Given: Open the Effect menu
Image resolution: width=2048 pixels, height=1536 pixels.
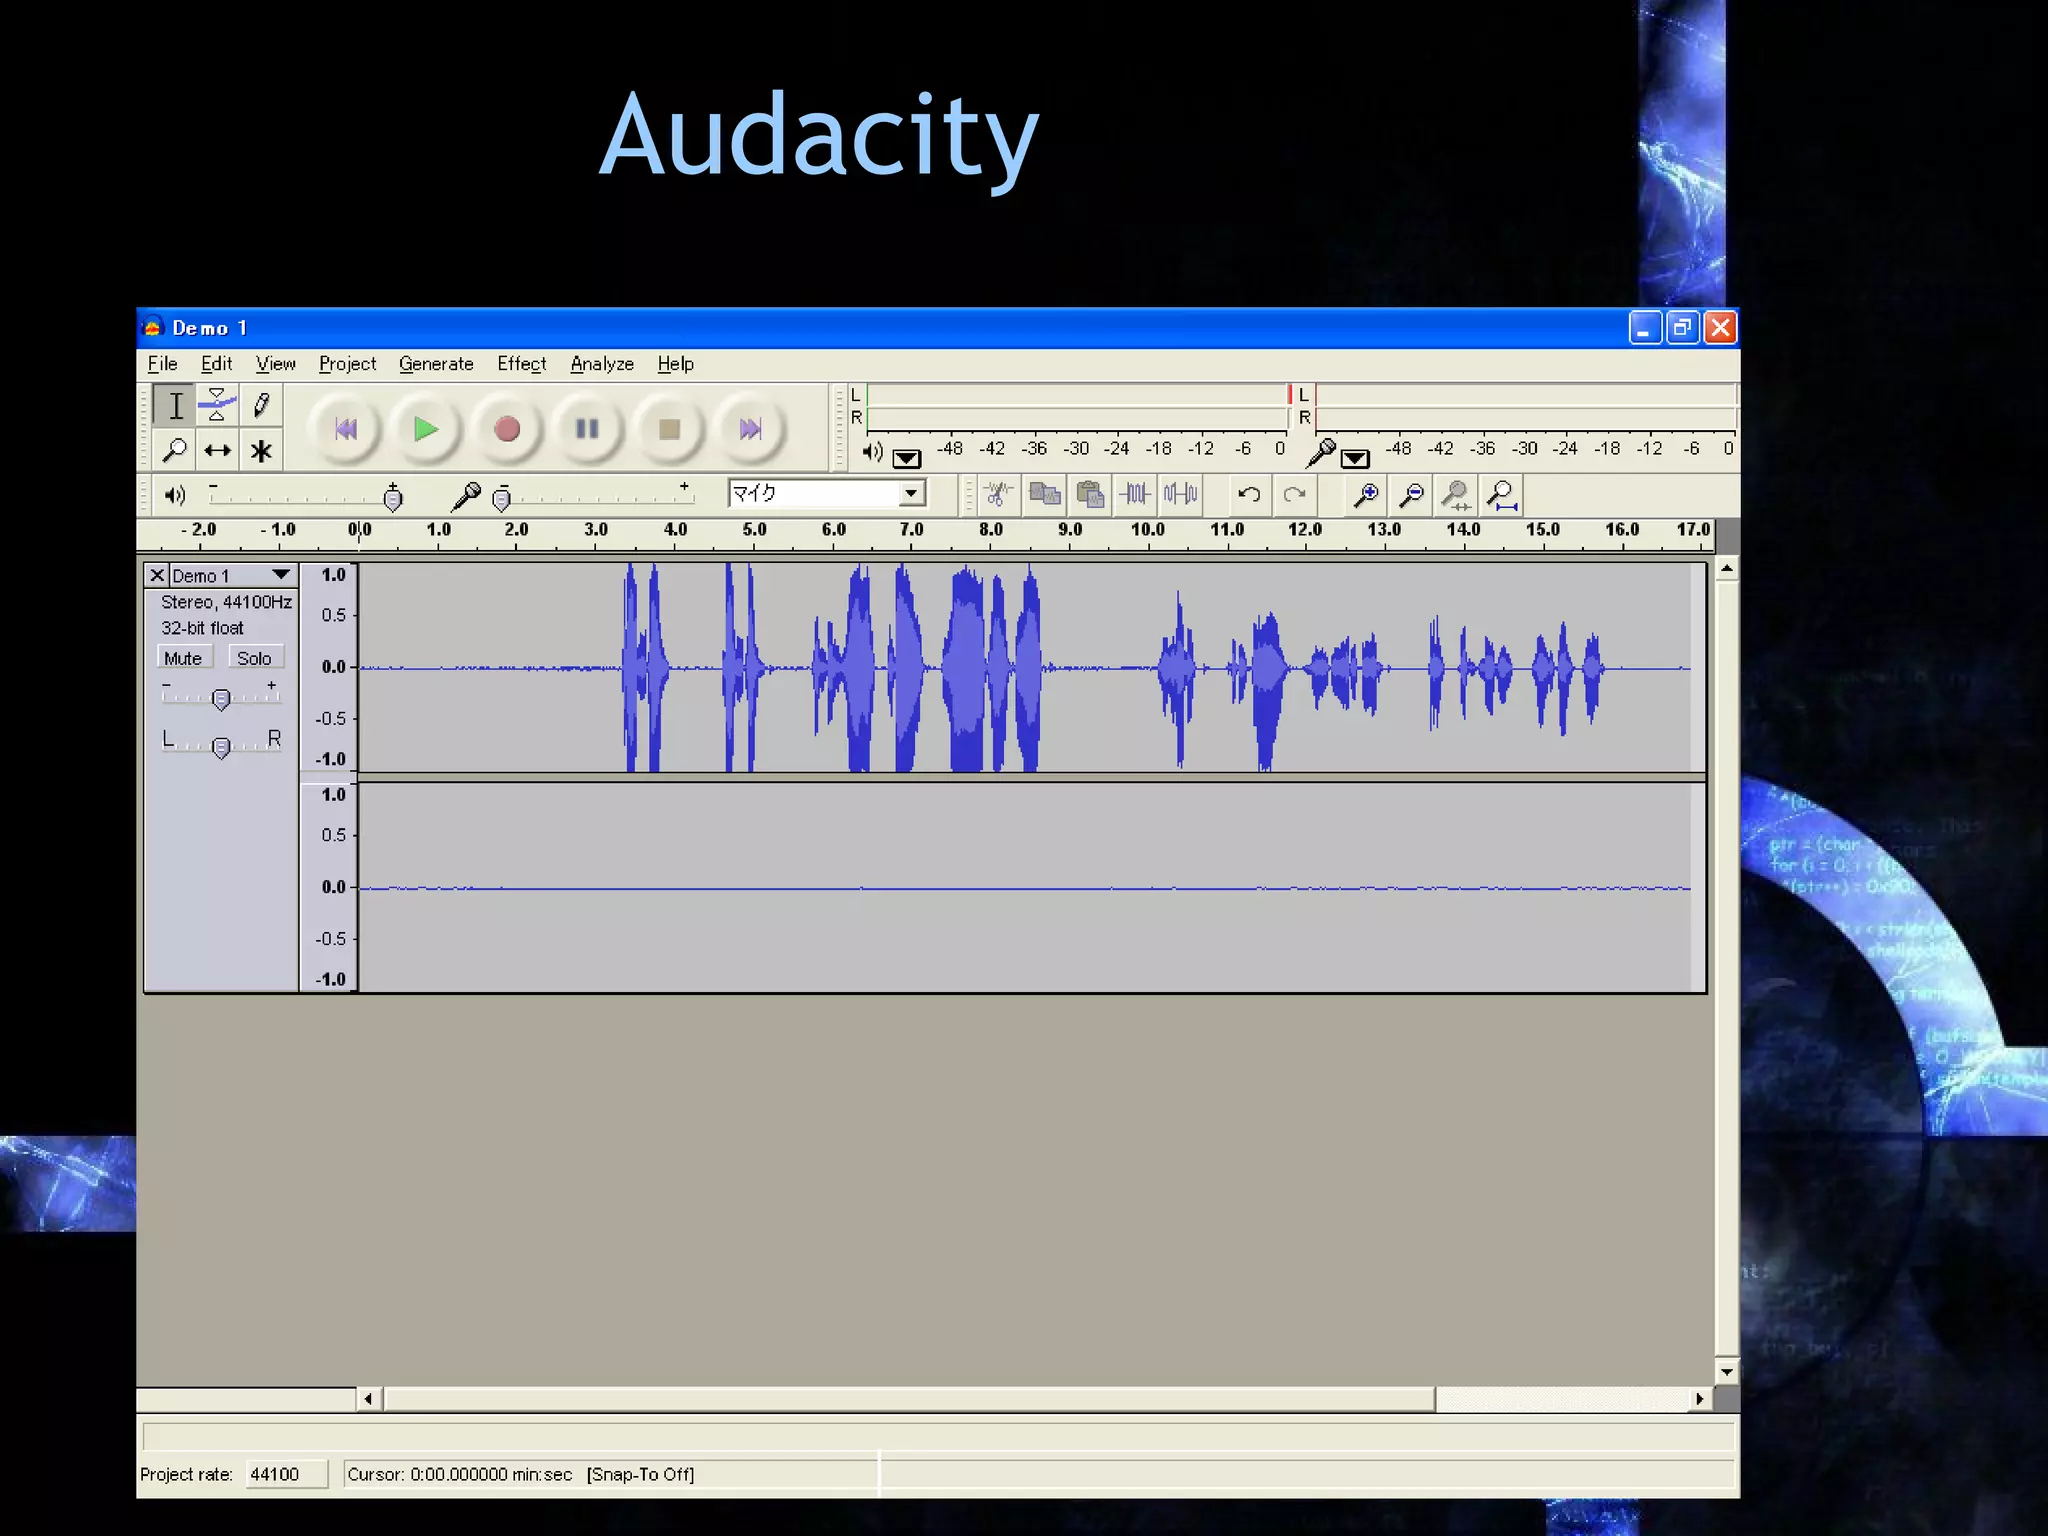Looking at the screenshot, I should [x=521, y=364].
